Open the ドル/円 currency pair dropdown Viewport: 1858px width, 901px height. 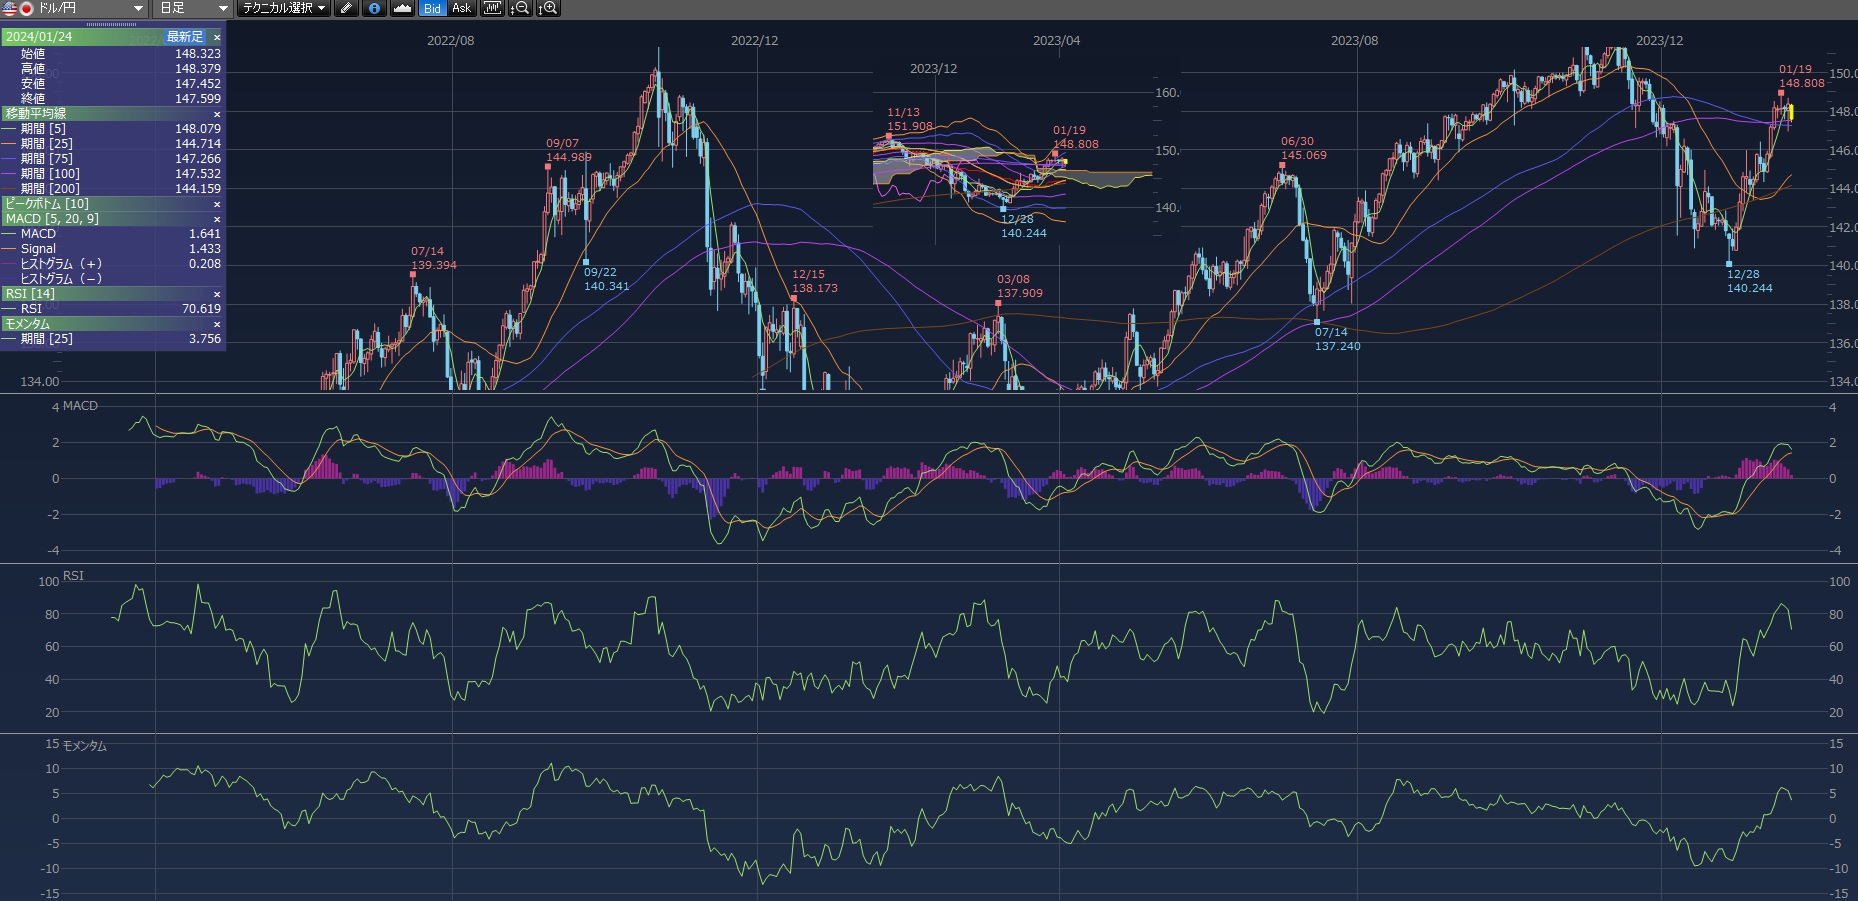pyautogui.click(x=138, y=8)
